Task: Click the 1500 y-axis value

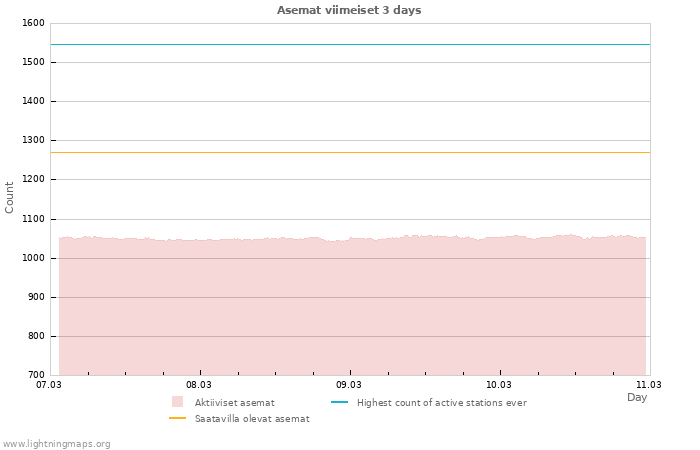Action: [x=32, y=62]
